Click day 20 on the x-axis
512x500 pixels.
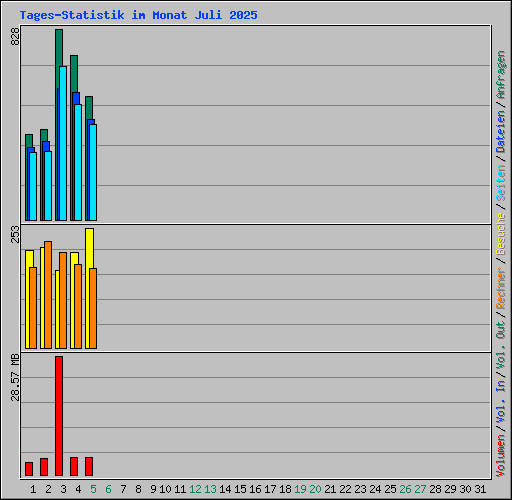[x=315, y=489]
